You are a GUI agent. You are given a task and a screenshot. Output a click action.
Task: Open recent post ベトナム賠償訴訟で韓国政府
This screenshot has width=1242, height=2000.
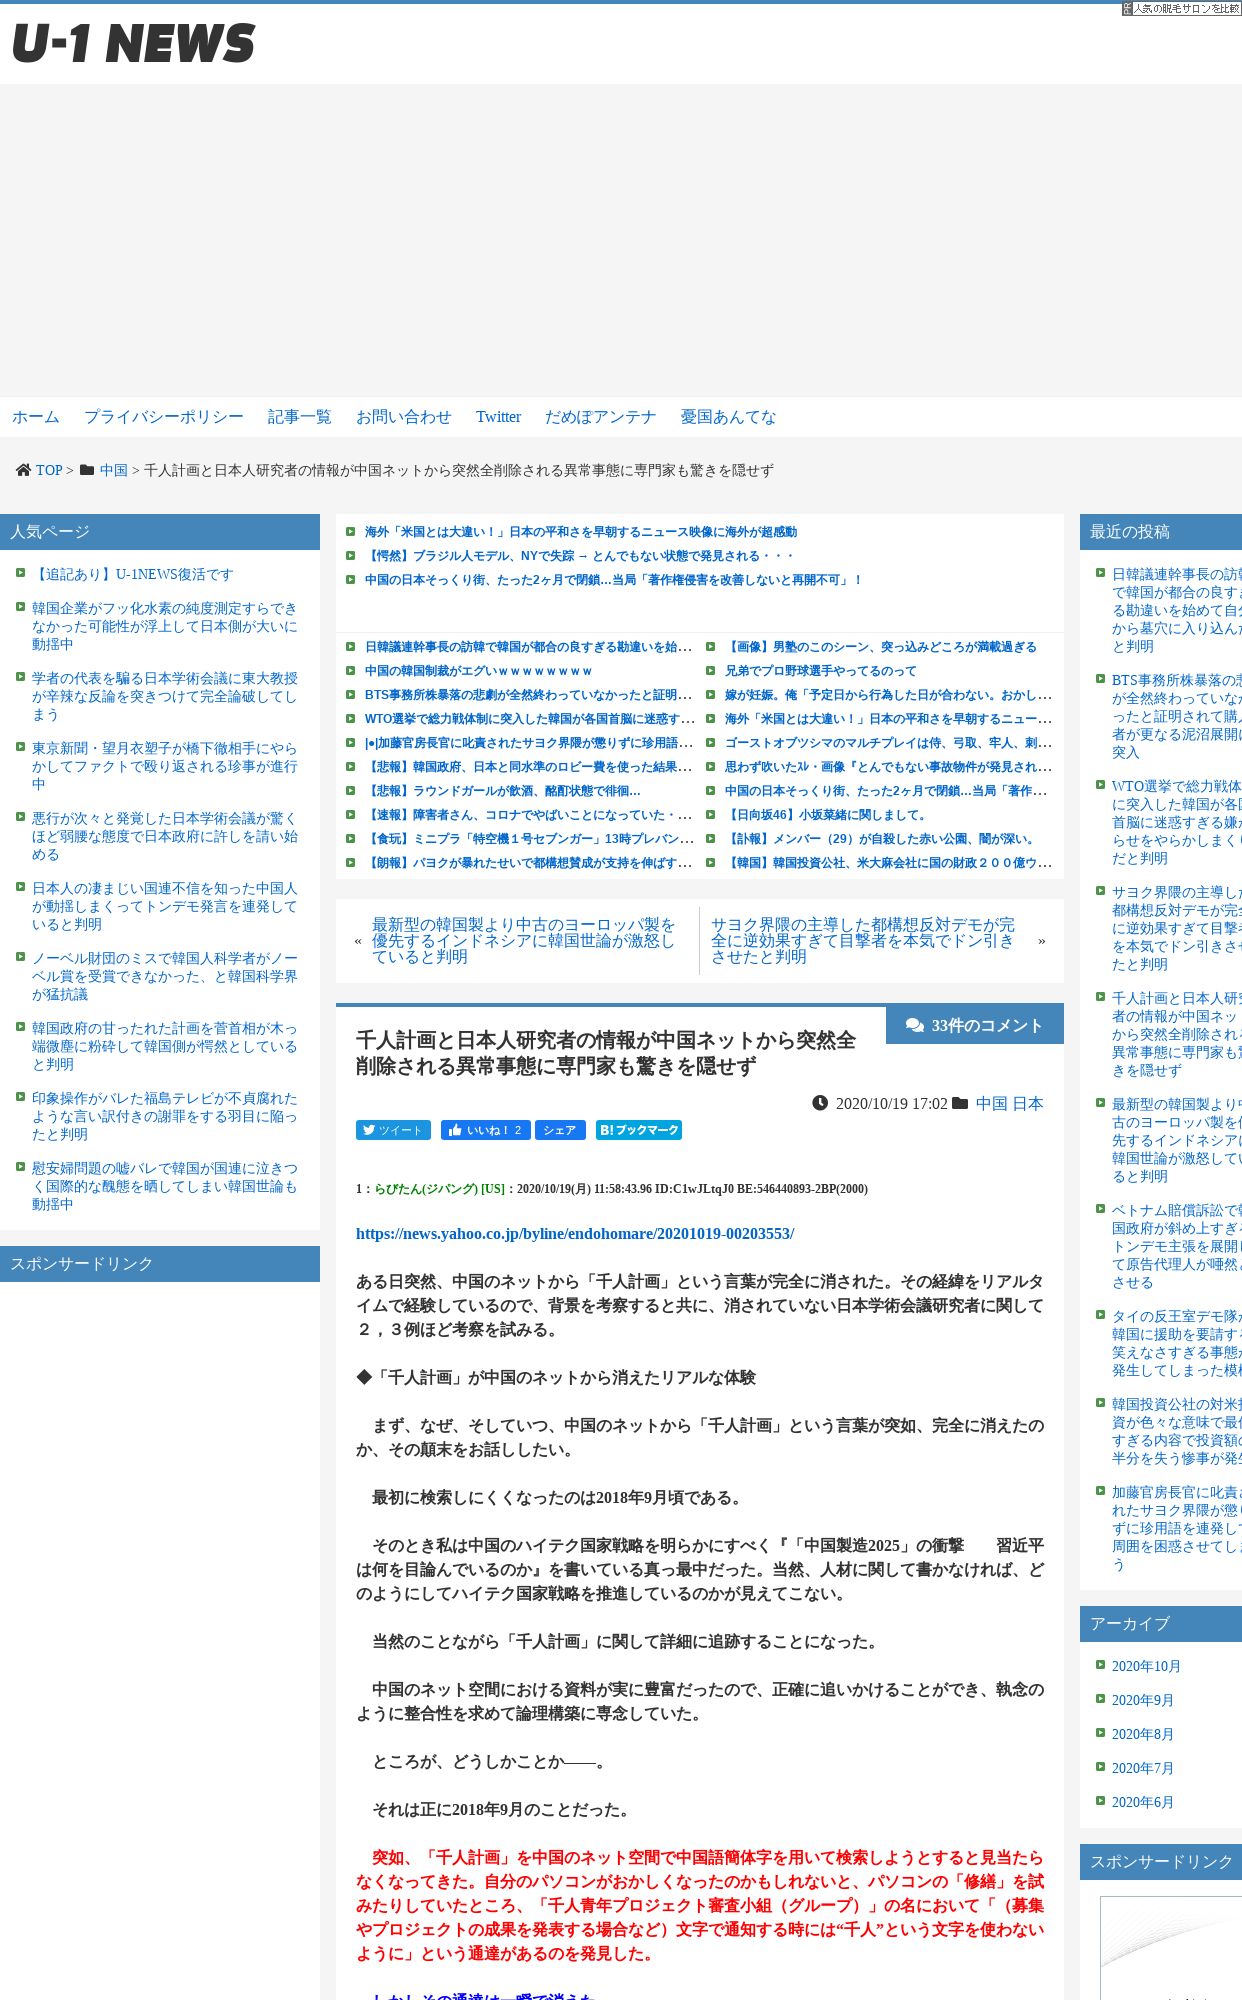coord(1177,1246)
